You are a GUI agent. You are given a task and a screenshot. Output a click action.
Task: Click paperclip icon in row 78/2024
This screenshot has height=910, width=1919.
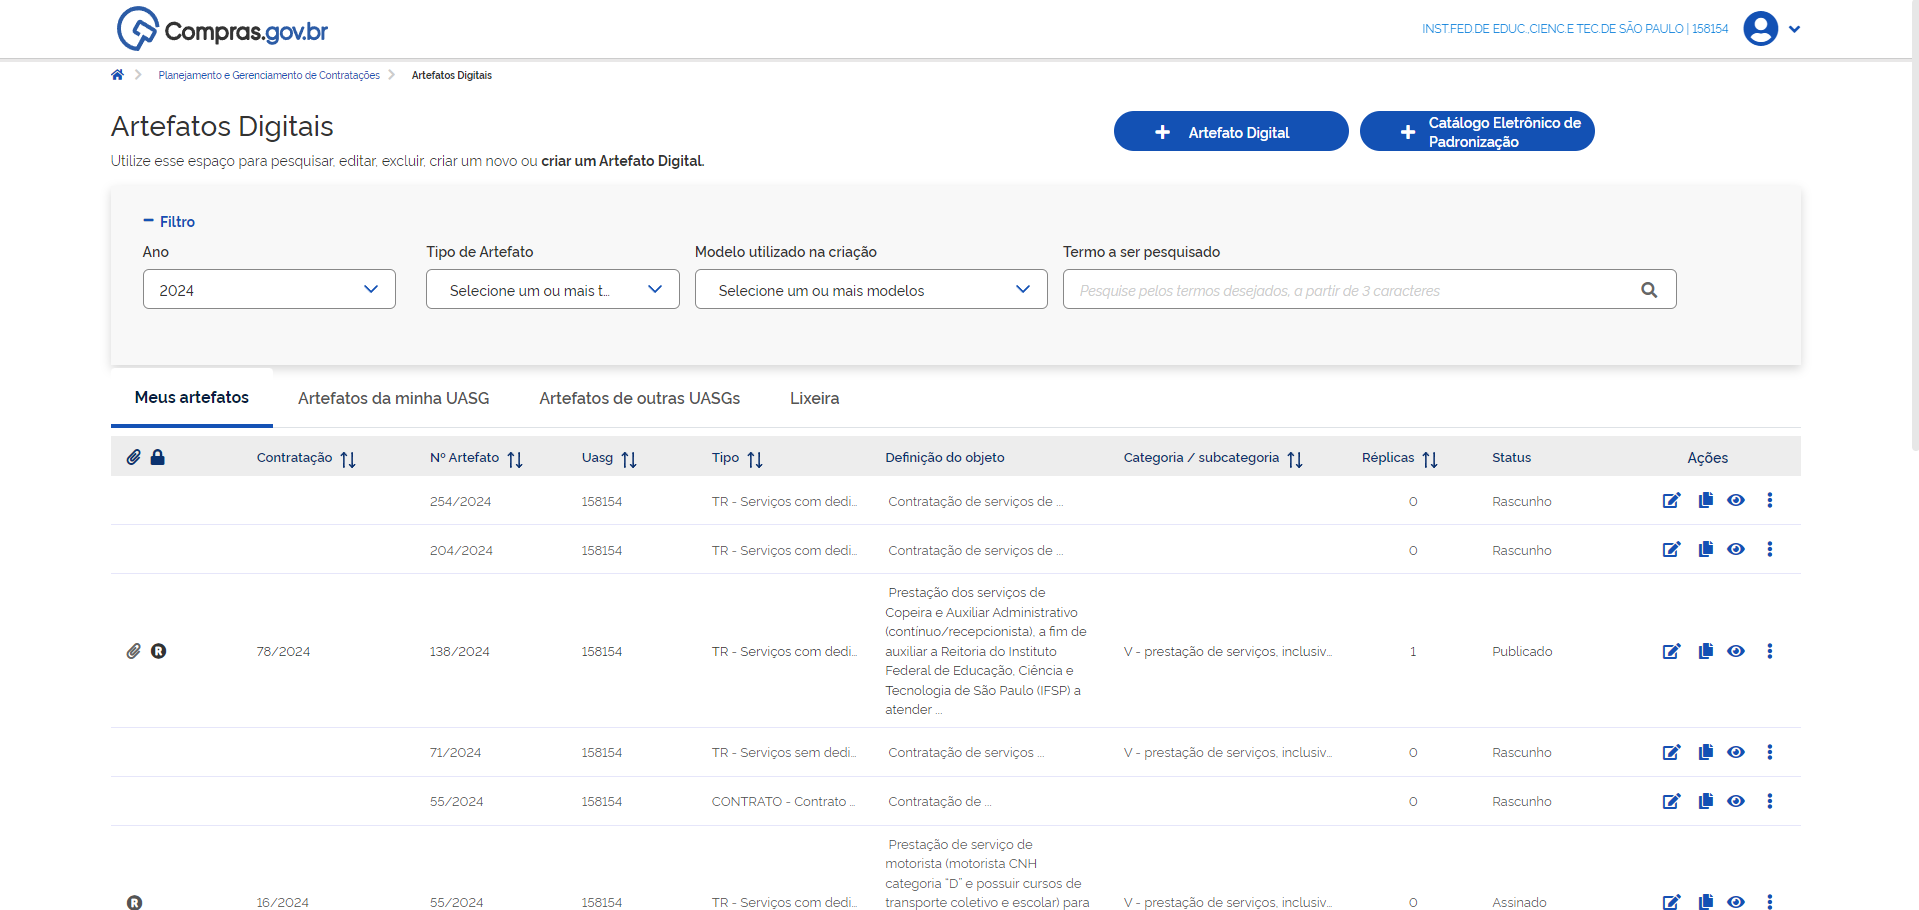pos(134,651)
